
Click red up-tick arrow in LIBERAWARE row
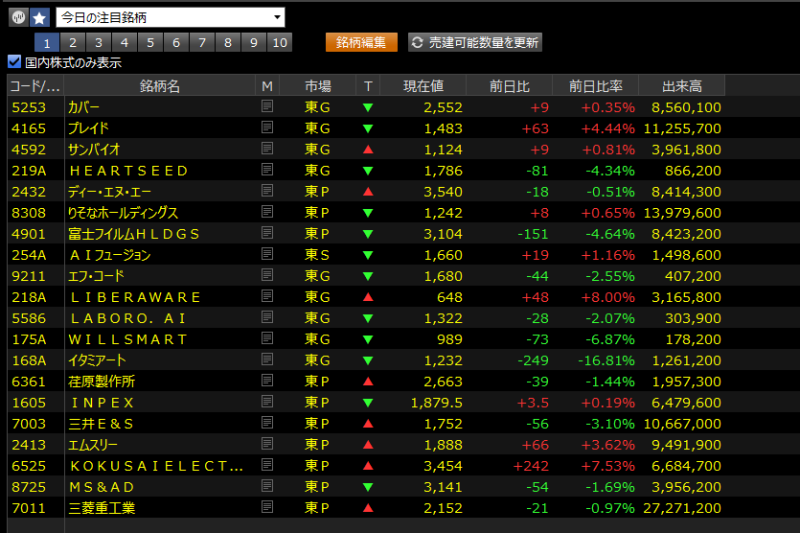click(368, 297)
